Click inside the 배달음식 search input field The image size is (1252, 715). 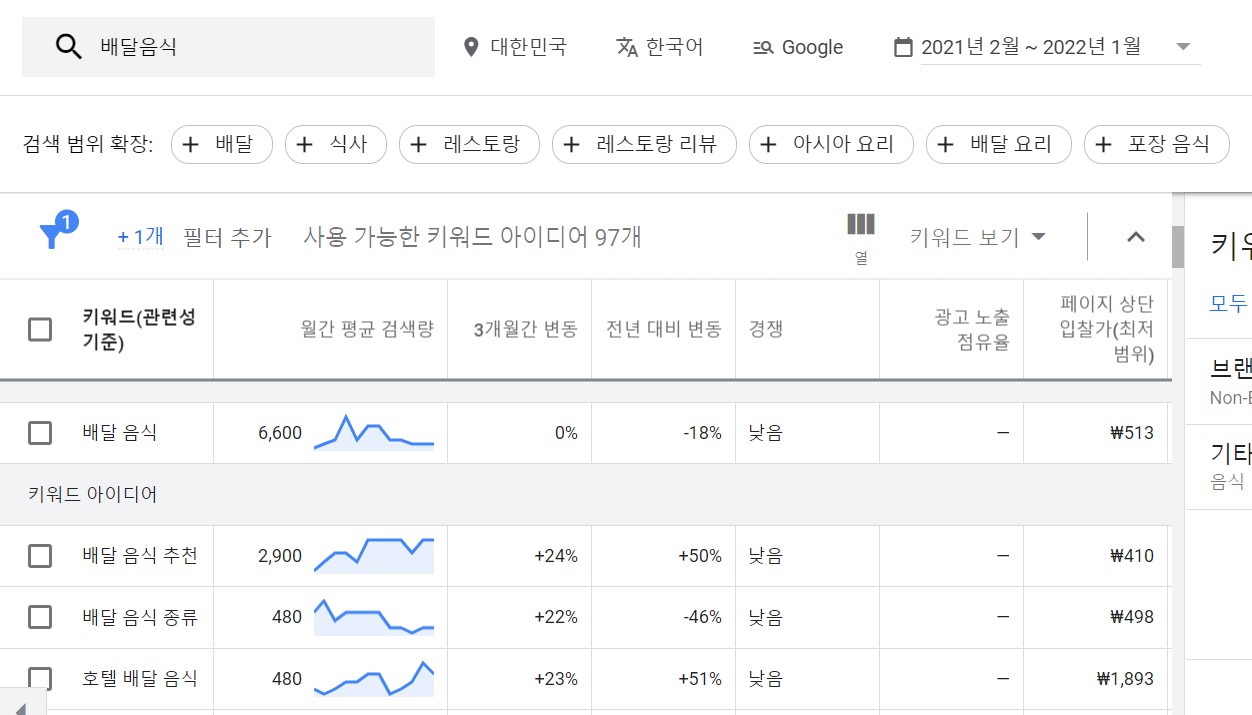tap(200, 45)
